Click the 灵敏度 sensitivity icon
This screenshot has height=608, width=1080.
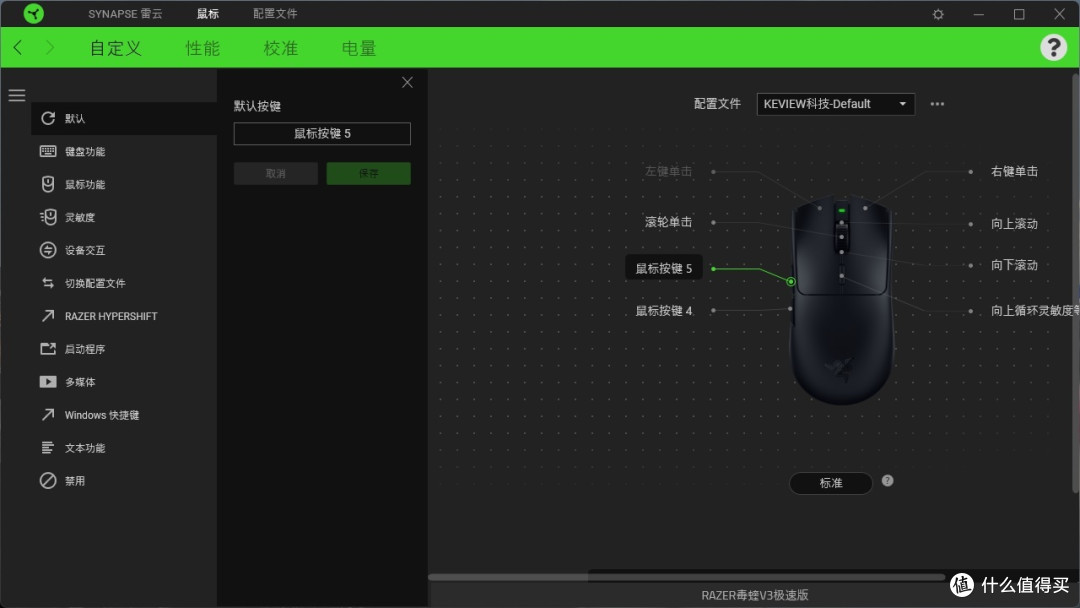48,217
